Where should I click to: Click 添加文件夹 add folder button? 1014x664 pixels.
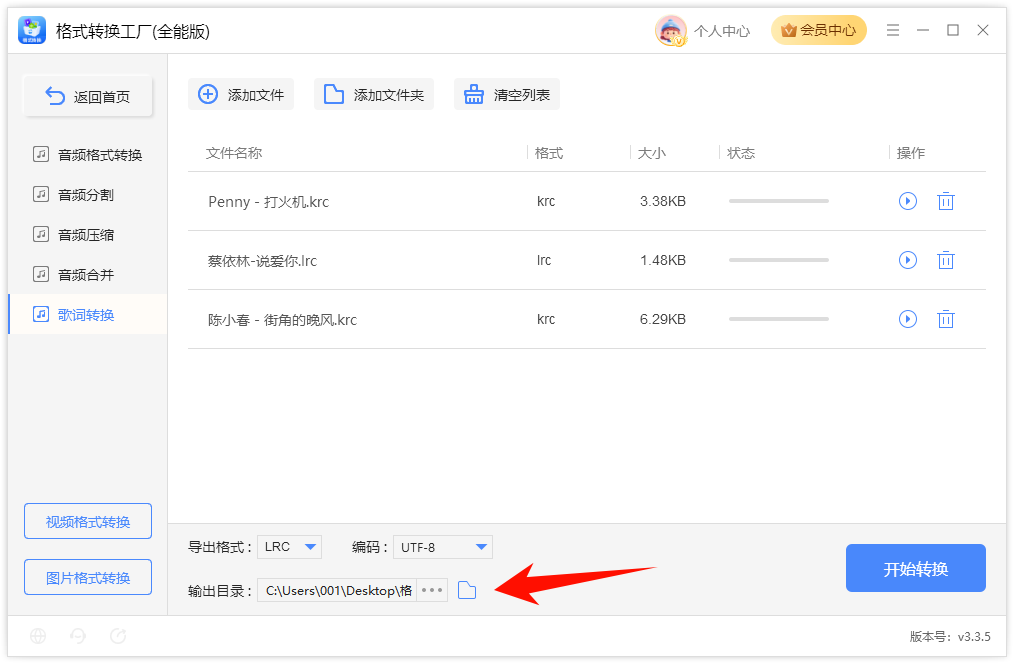[x=374, y=94]
